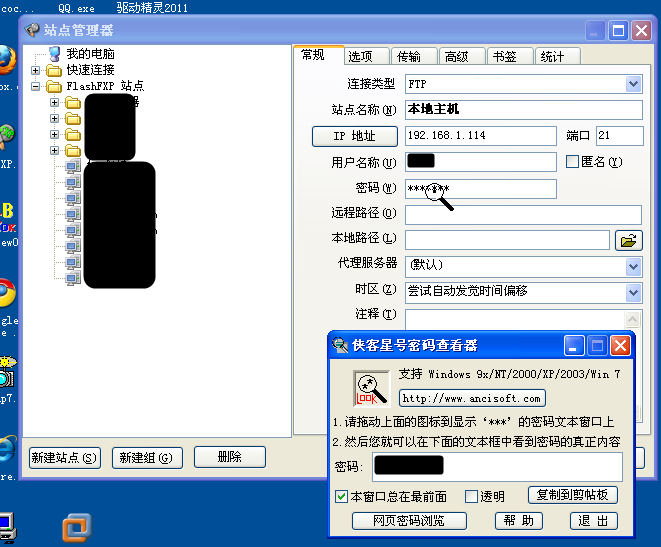Click the browse local path folder icon
Screen dimensions: 661x547
tap(629, 241)
